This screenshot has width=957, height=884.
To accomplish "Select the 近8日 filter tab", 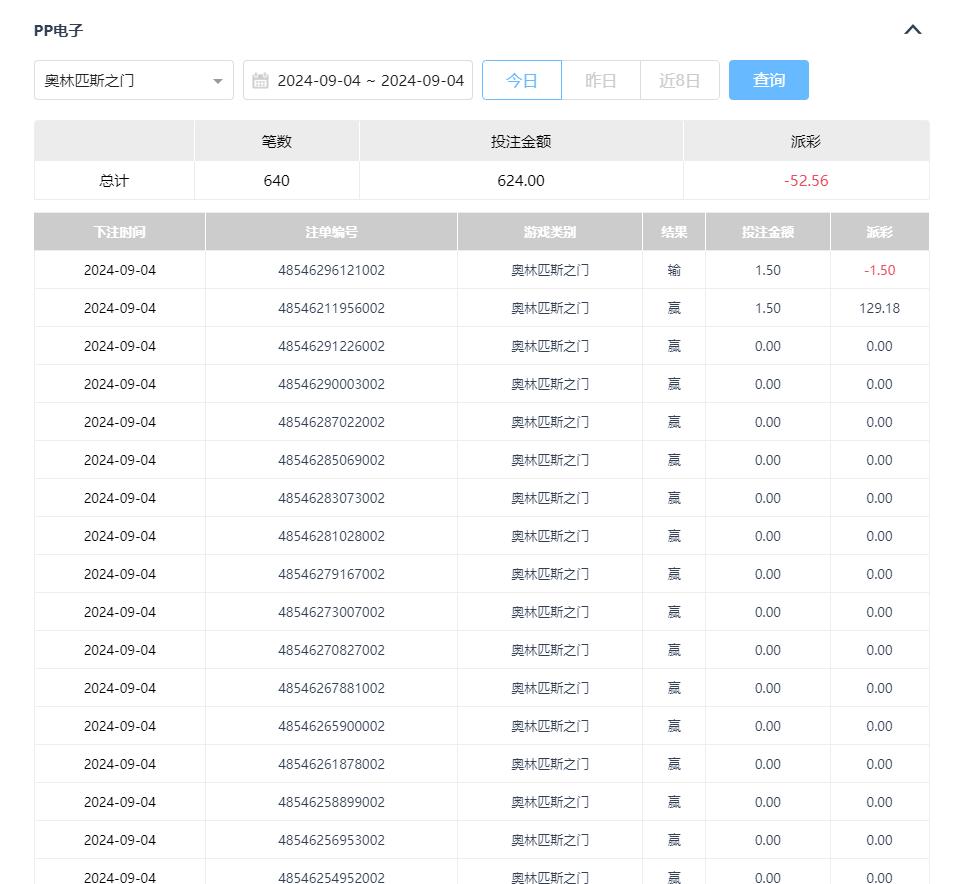I will (x=679, y=80).
